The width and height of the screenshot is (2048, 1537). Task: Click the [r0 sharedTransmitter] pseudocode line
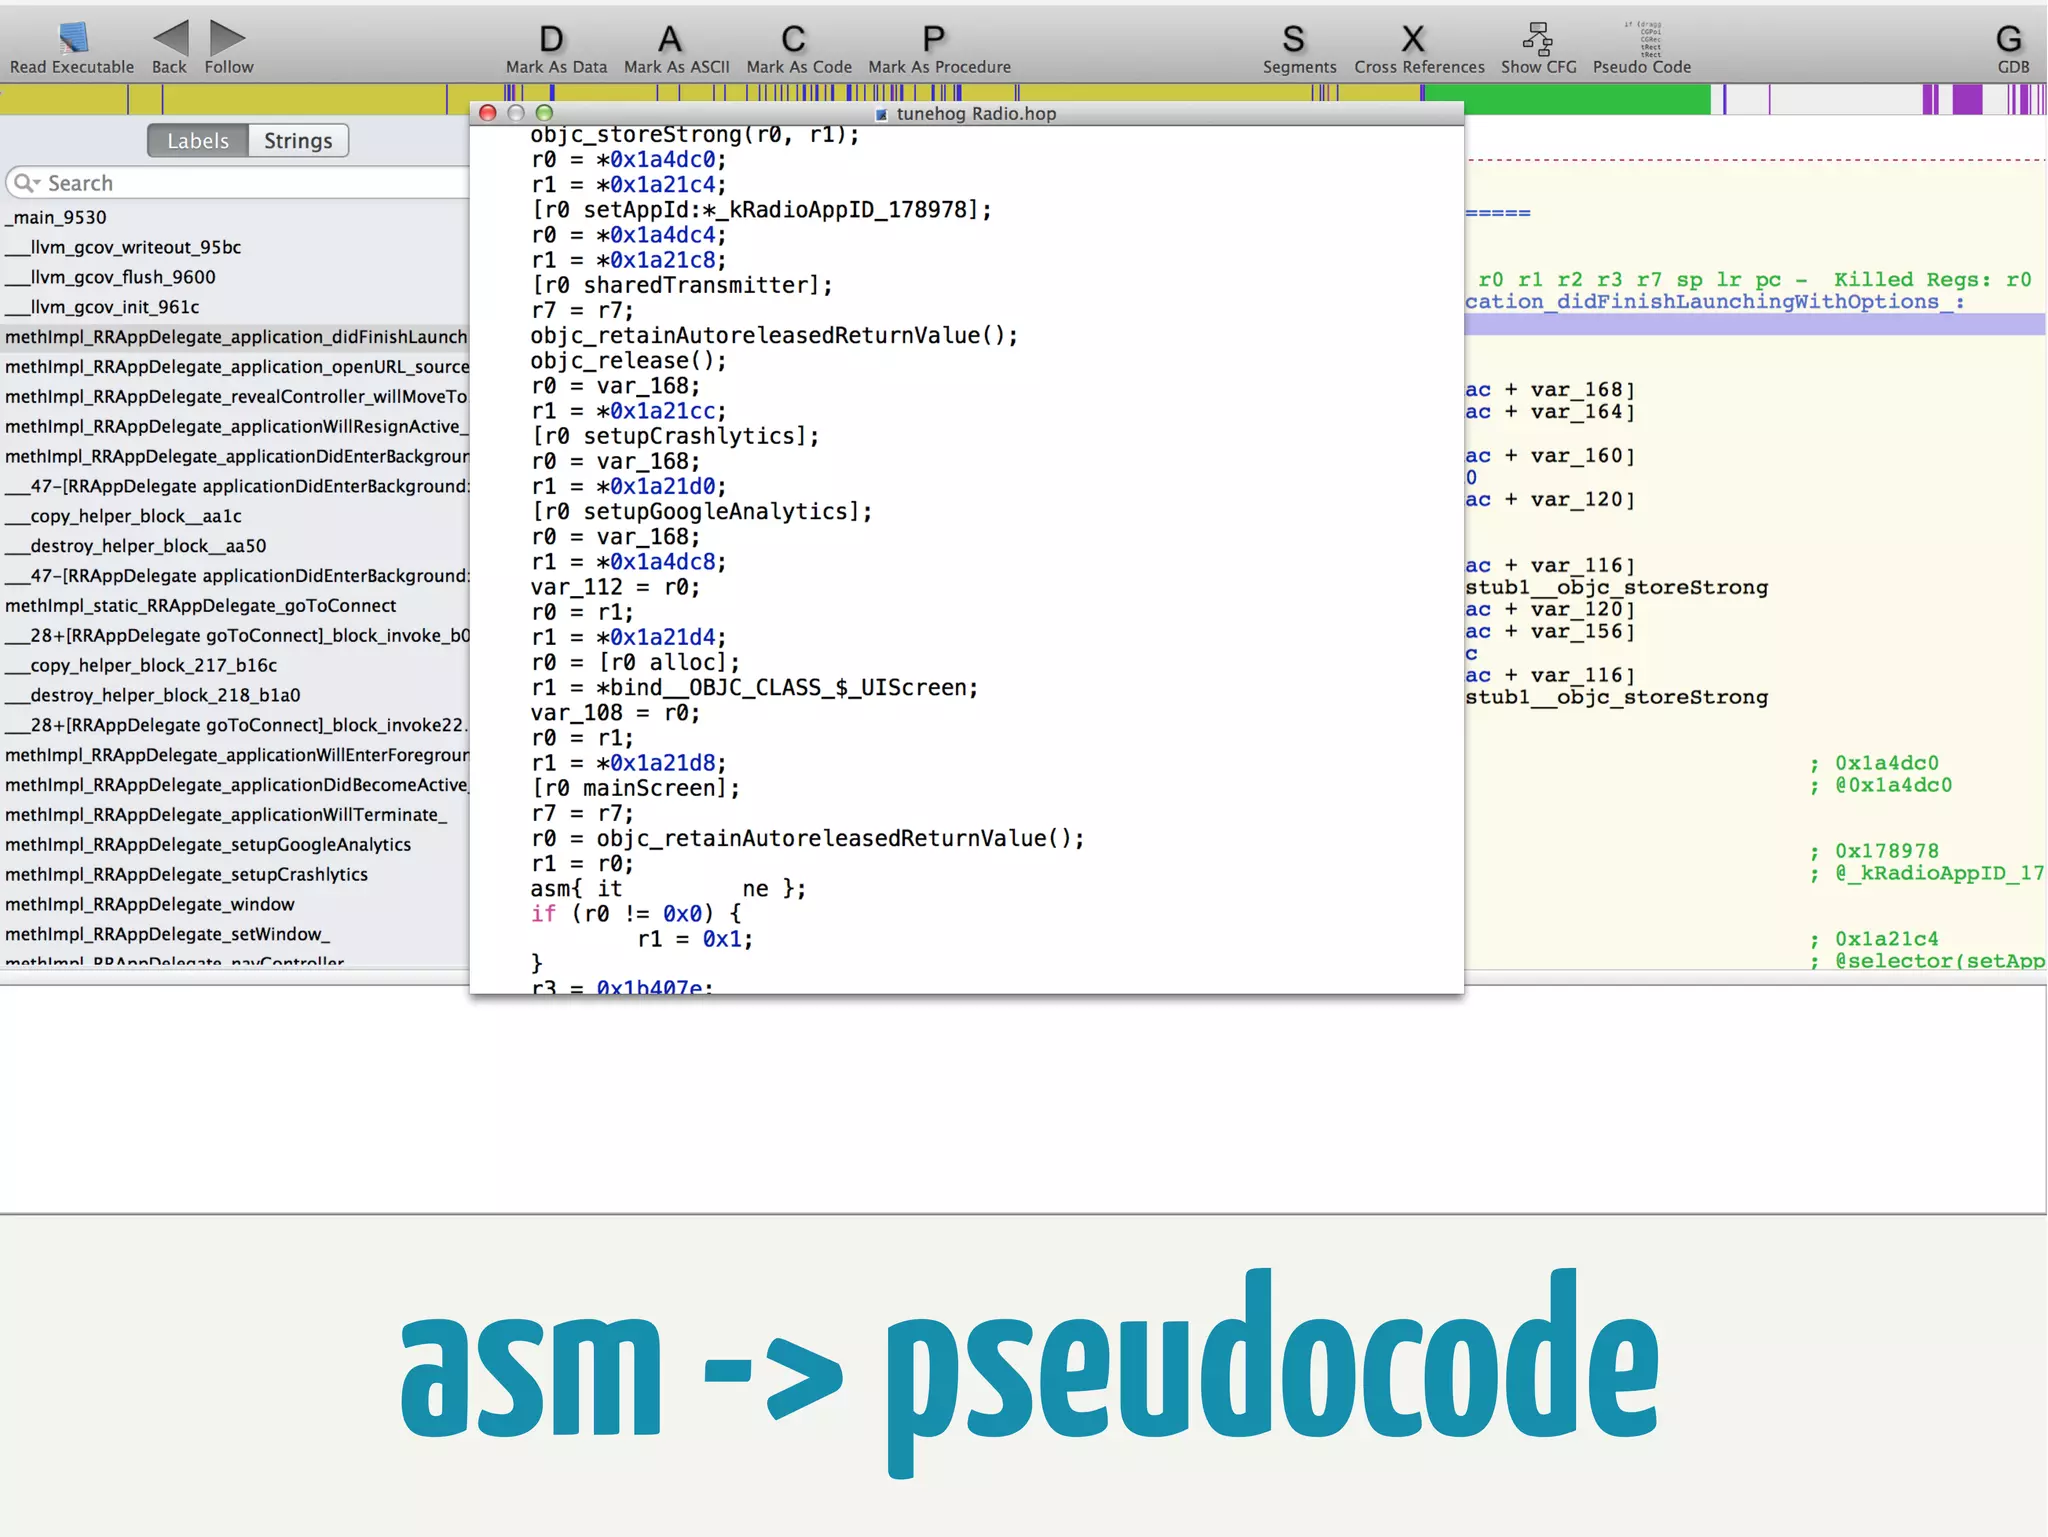click(x=682, y=286)
